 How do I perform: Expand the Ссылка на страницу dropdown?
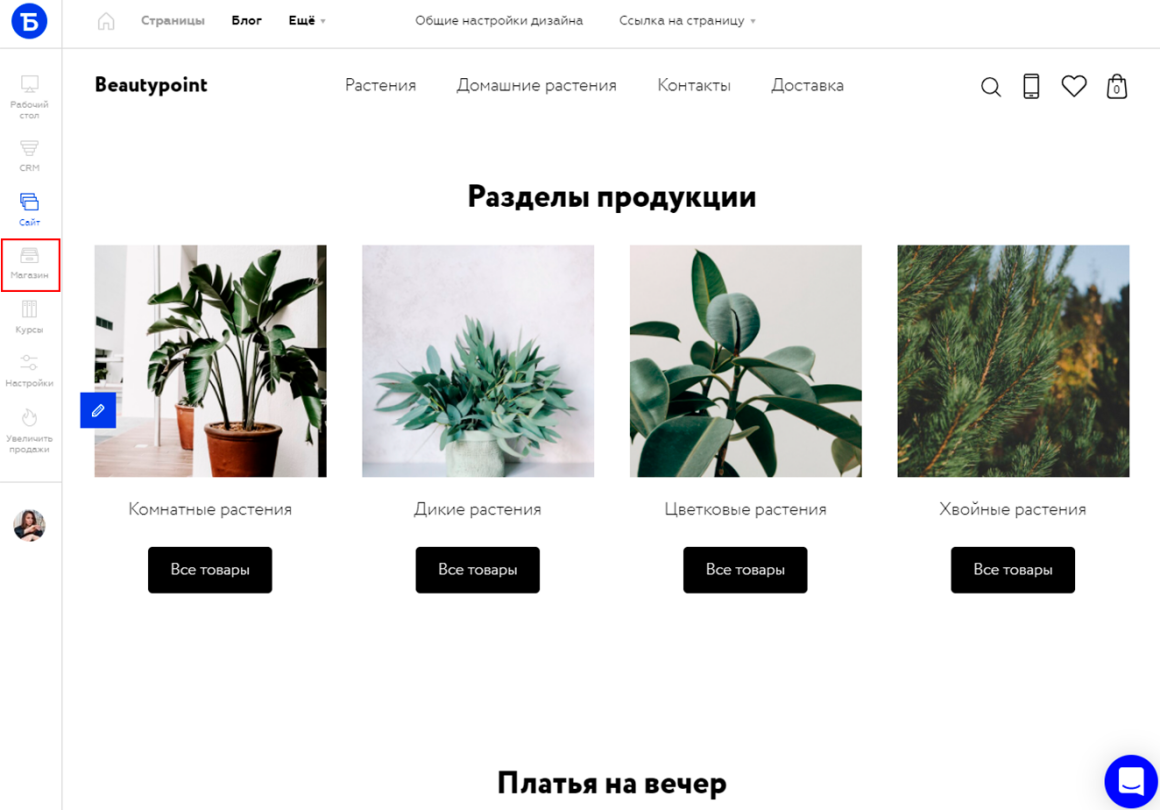click(687, 21)
